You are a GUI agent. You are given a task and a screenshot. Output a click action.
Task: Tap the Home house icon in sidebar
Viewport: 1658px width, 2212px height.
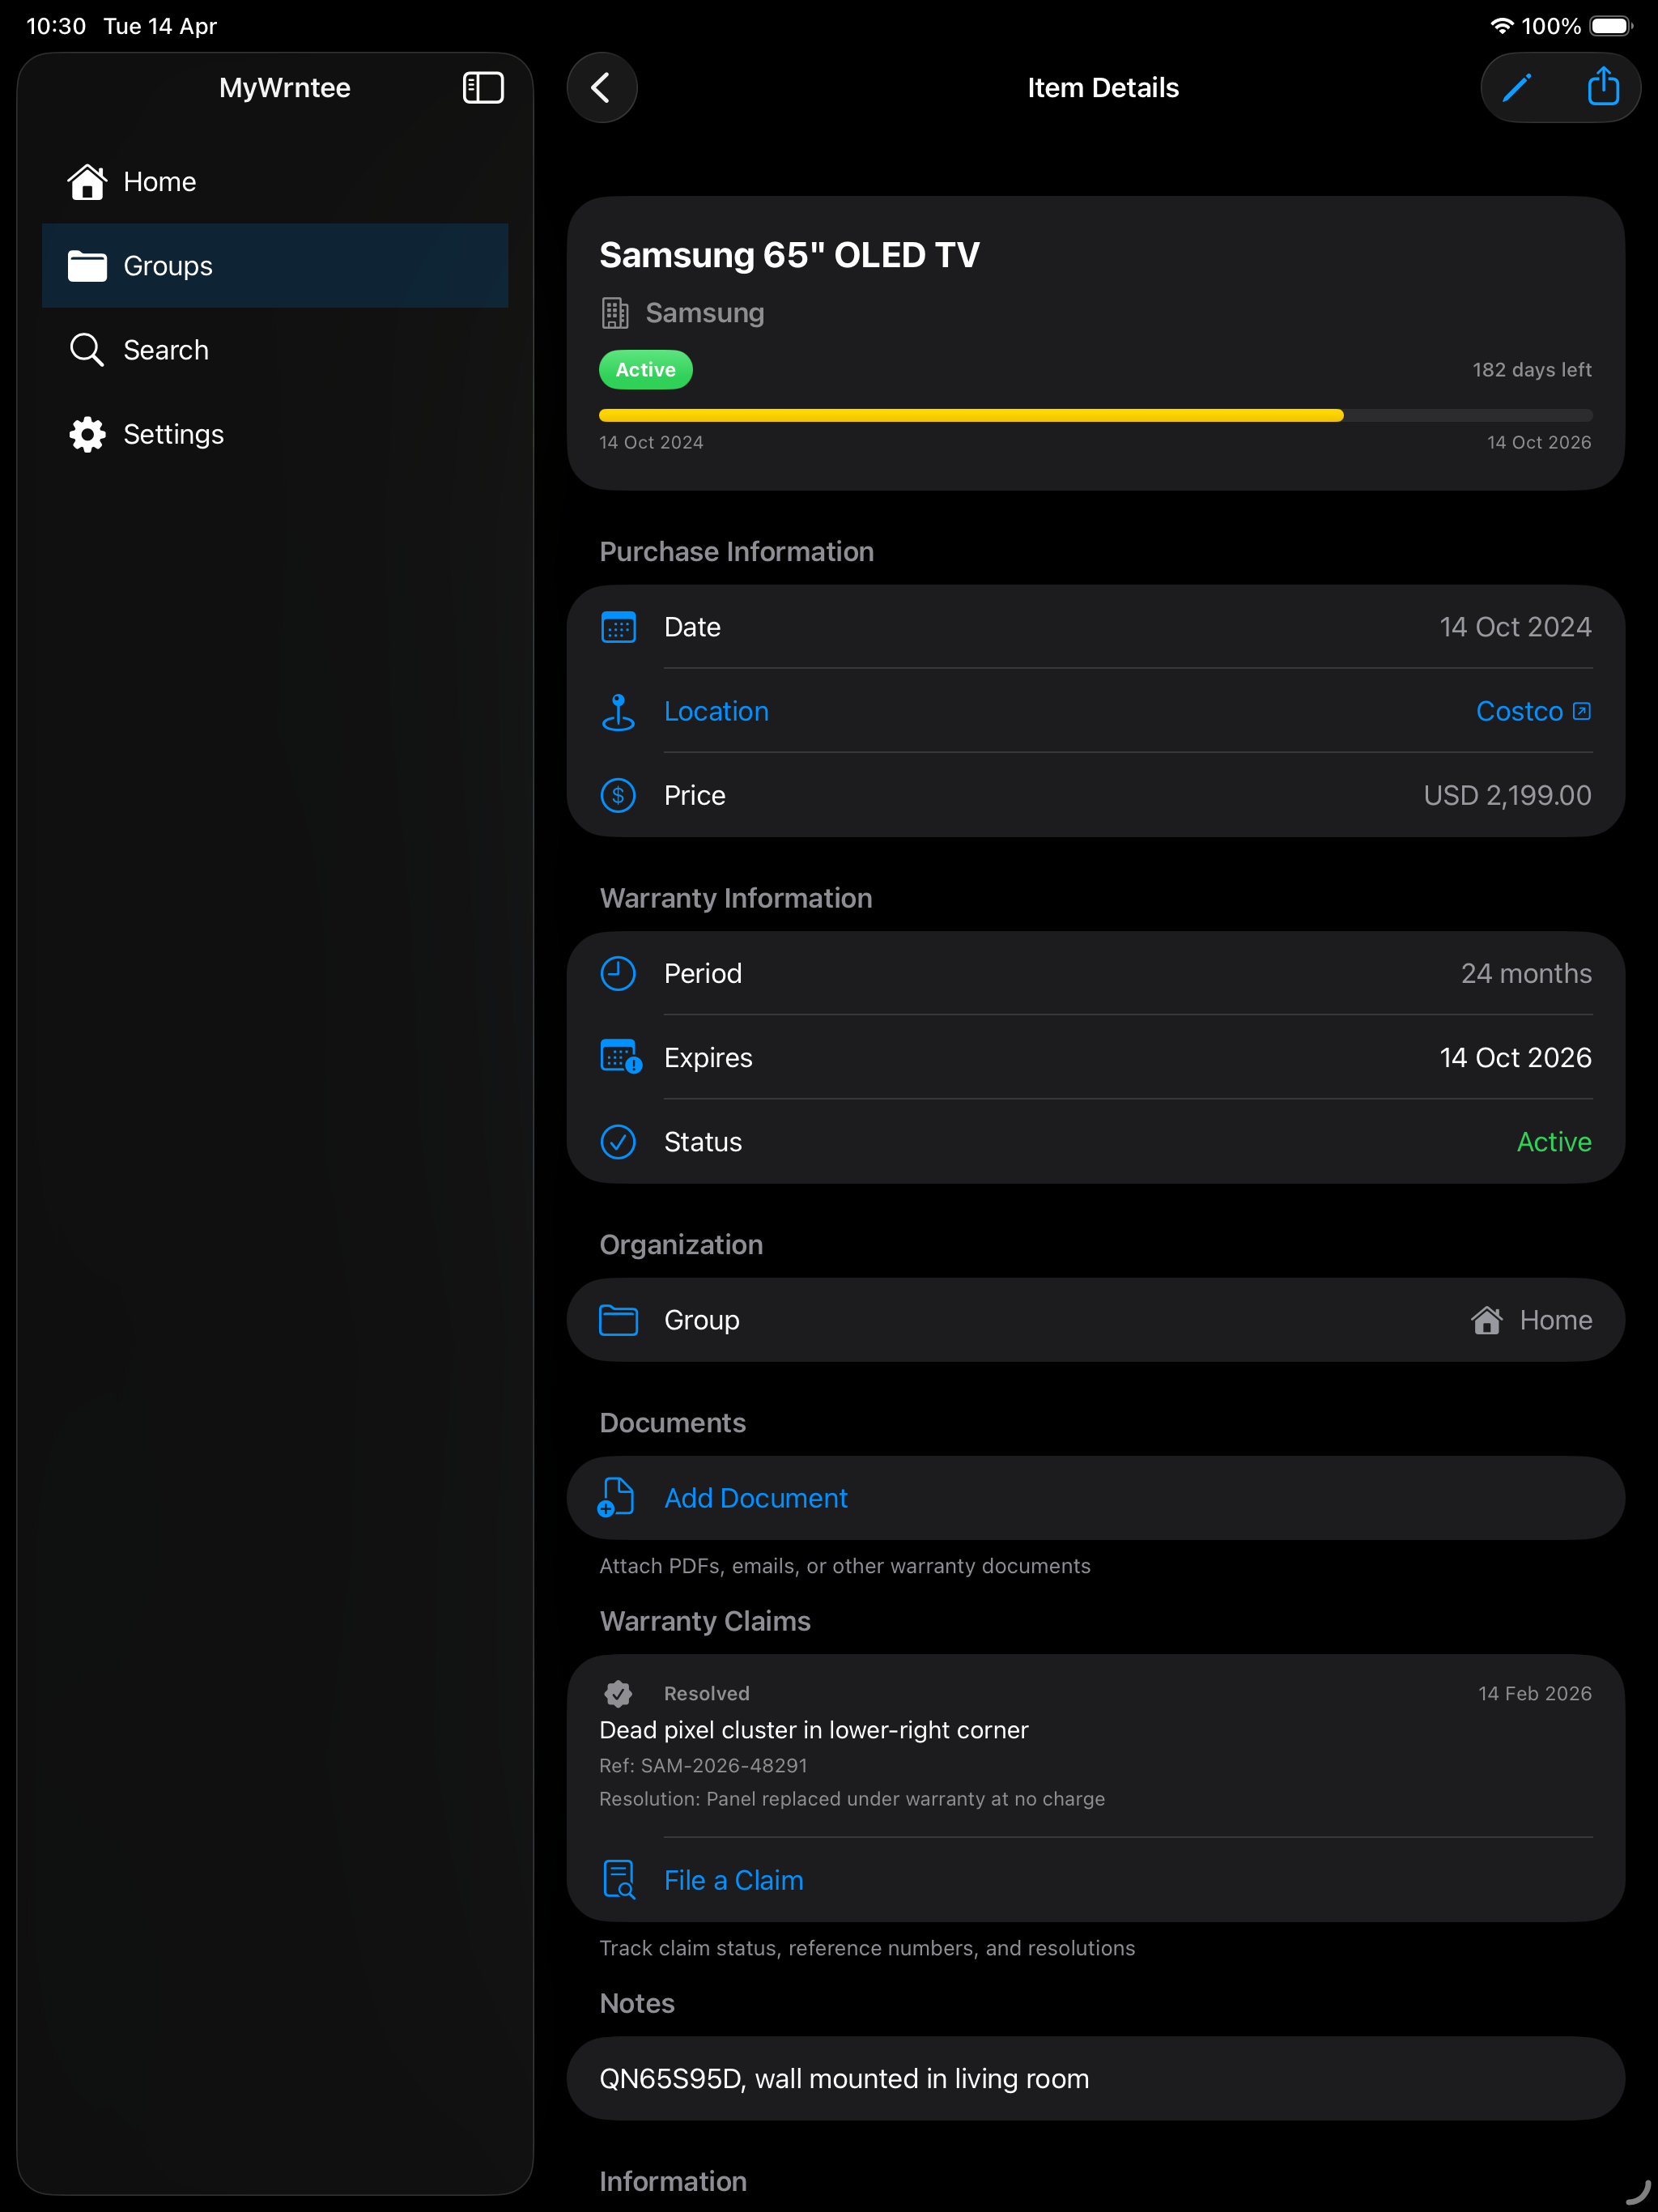87,181
